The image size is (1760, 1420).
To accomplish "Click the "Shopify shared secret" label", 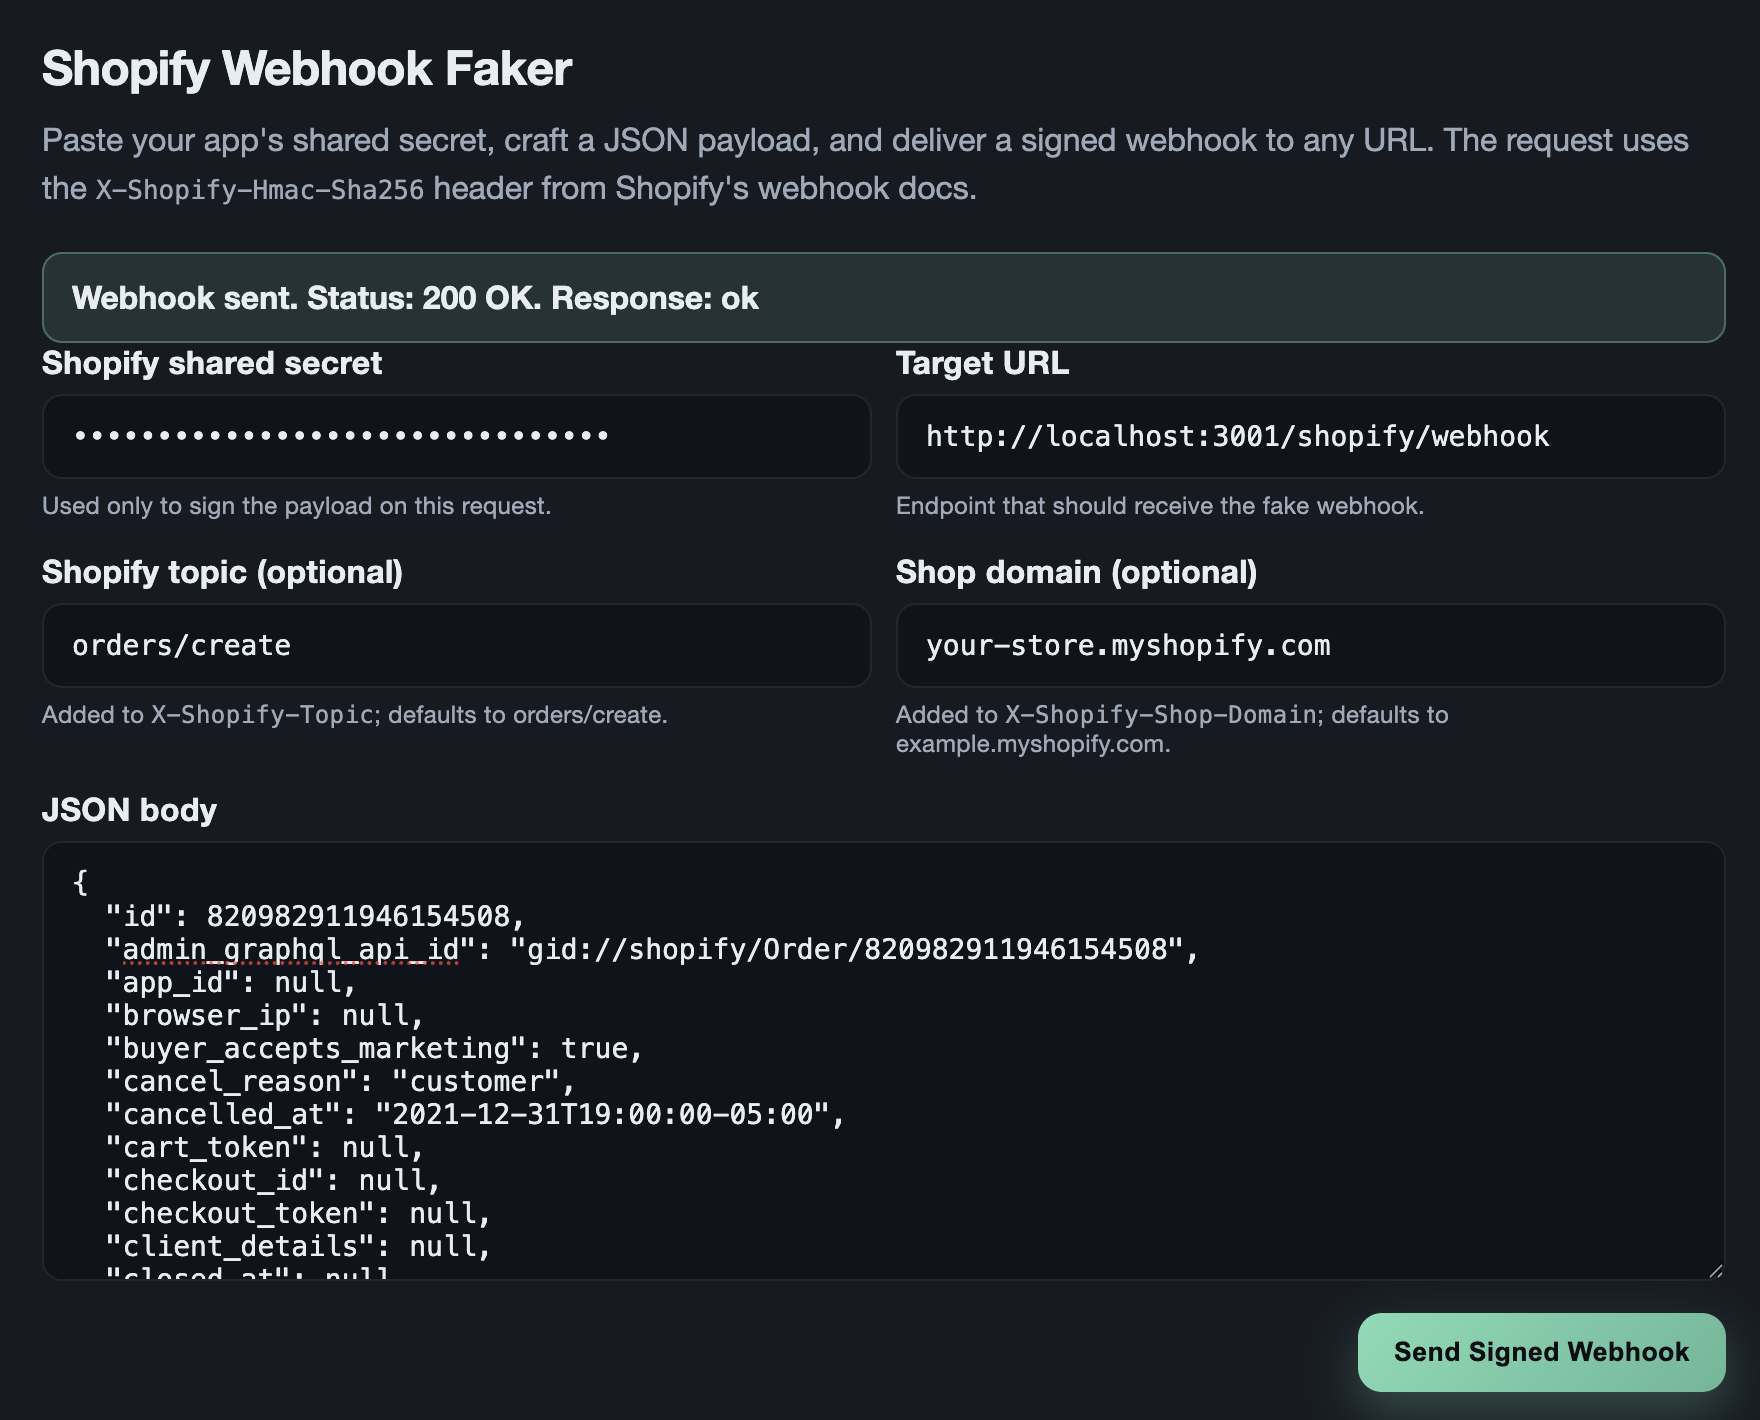I will [x=211, y=363].
